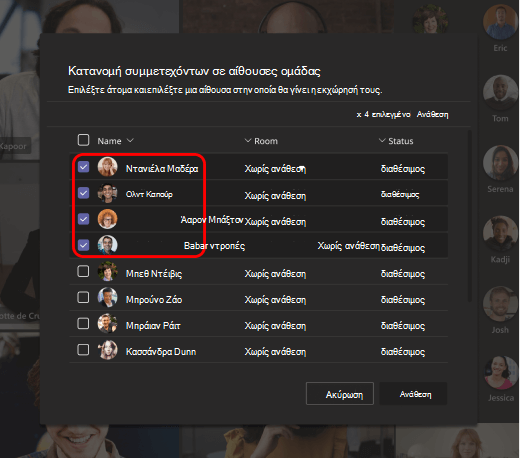
Task: Click the Ακύρωση button
Action: pos(340,394)
